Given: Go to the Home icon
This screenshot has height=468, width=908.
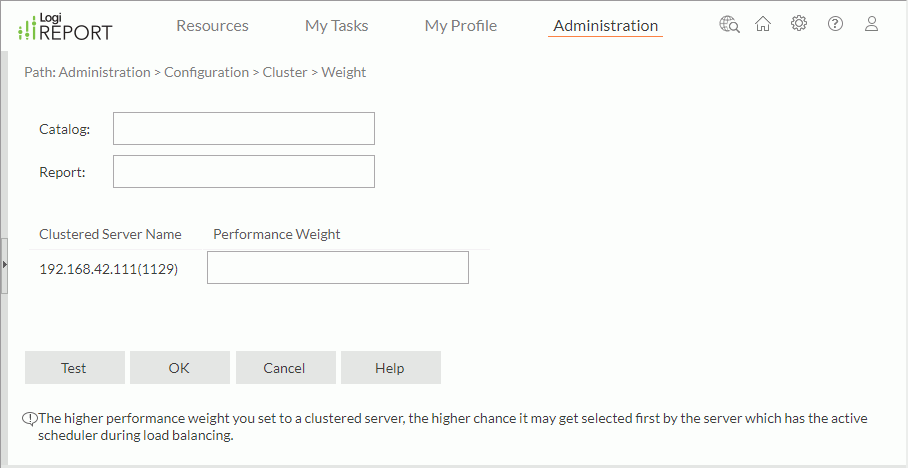Looking at the screenshot, I should 763,25.
